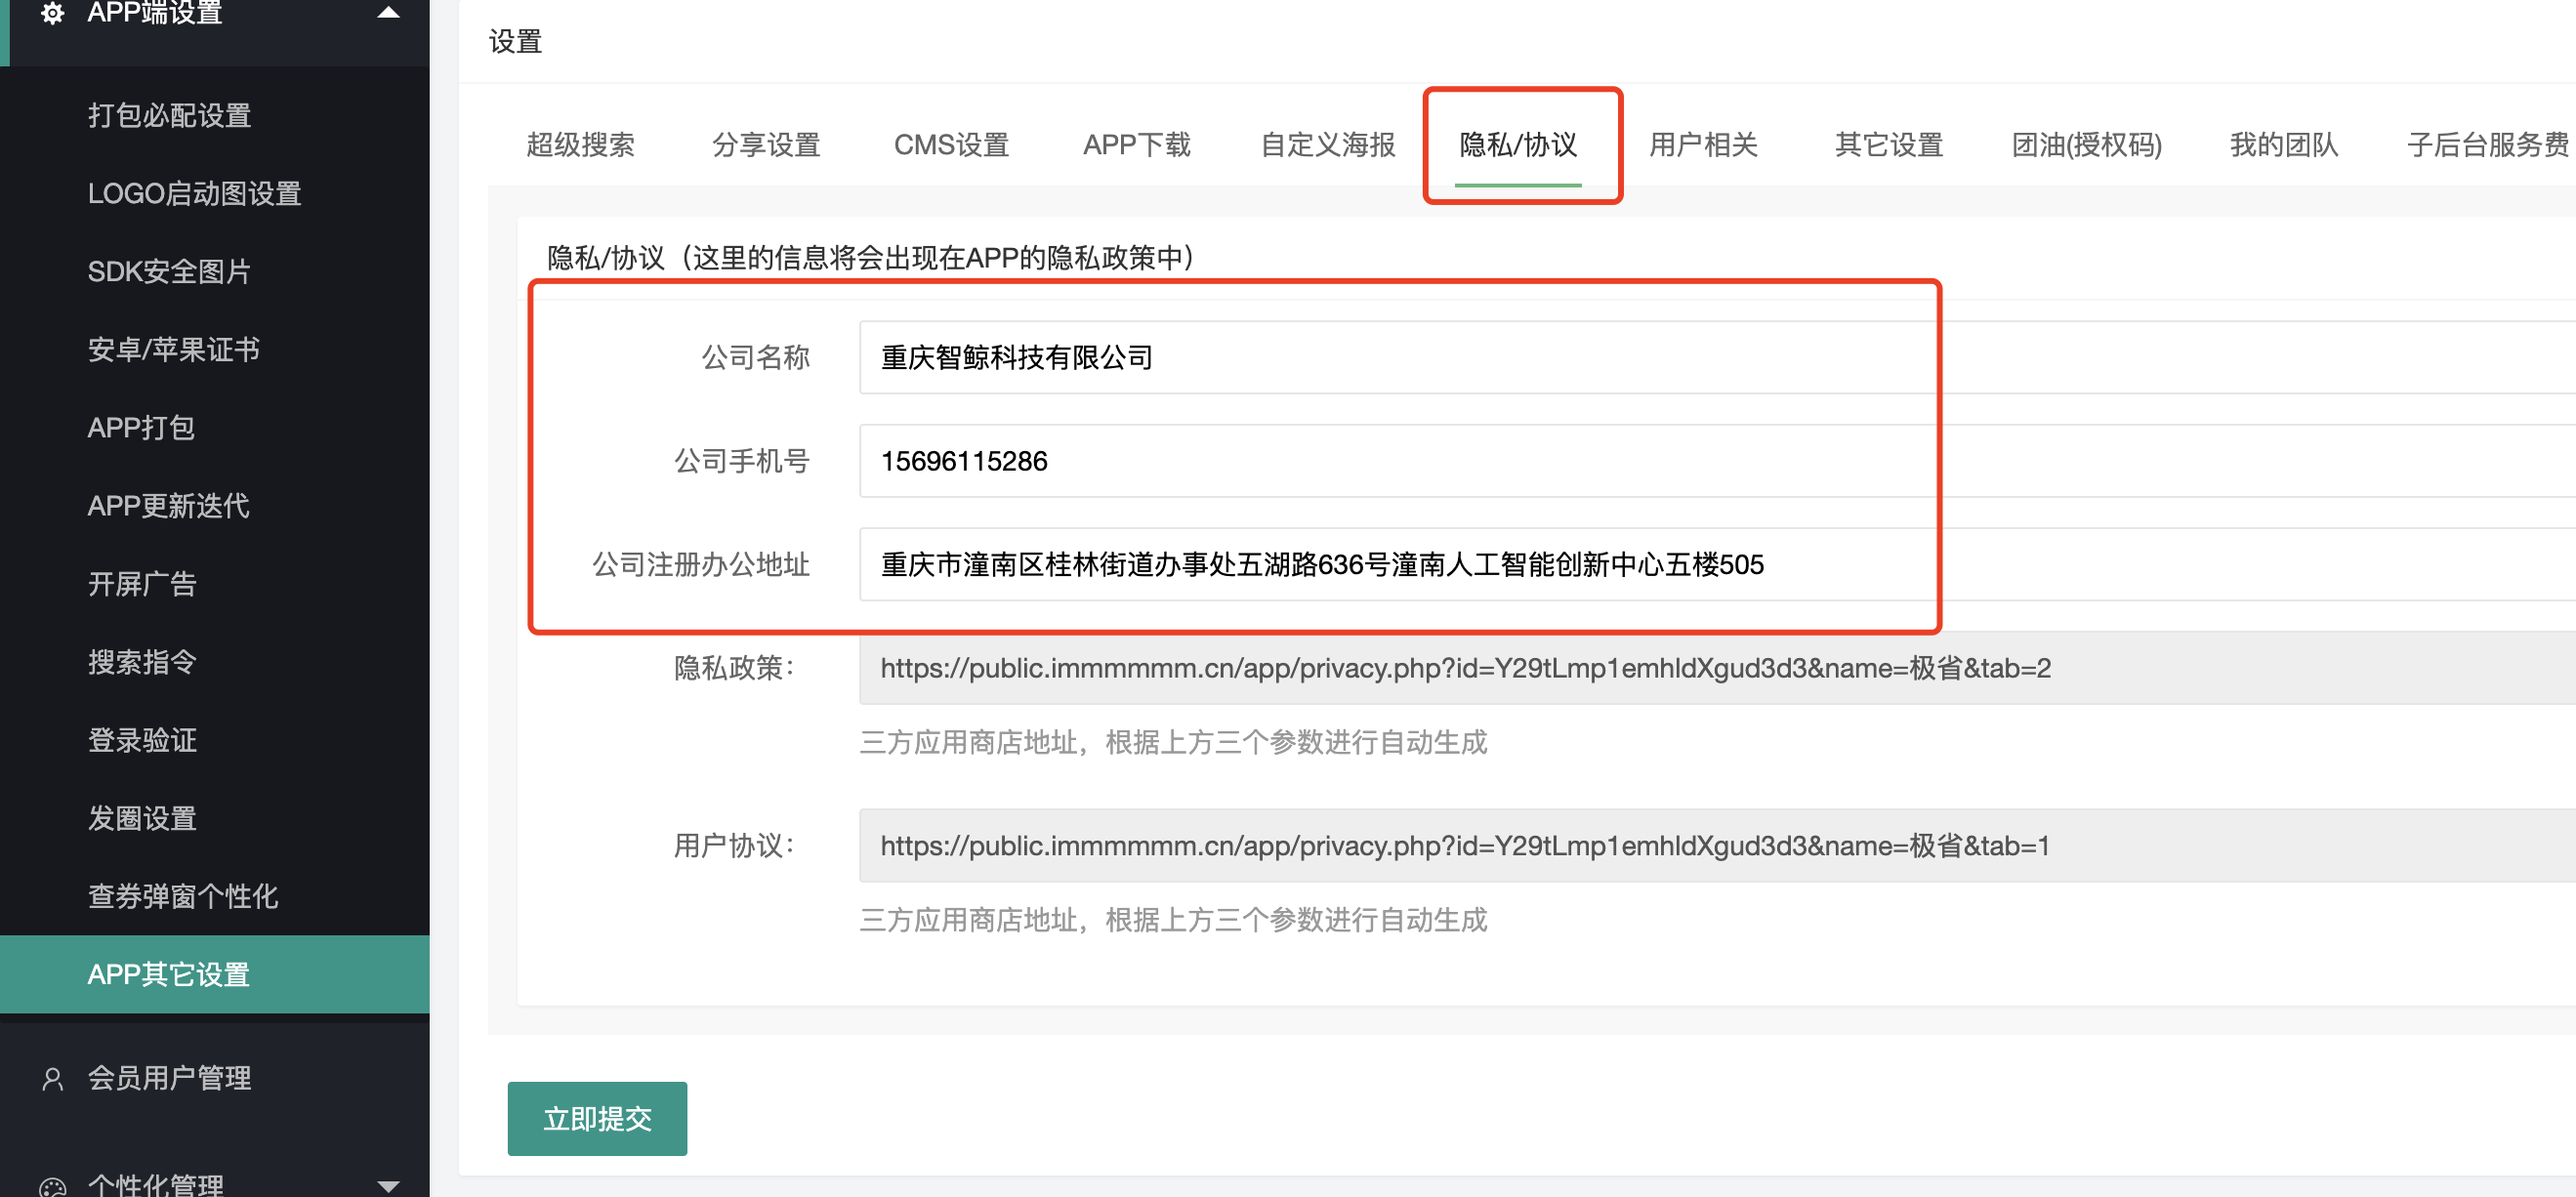
Task: Open 查券弹窗个性化 menu item
Action: coord(183,896)
